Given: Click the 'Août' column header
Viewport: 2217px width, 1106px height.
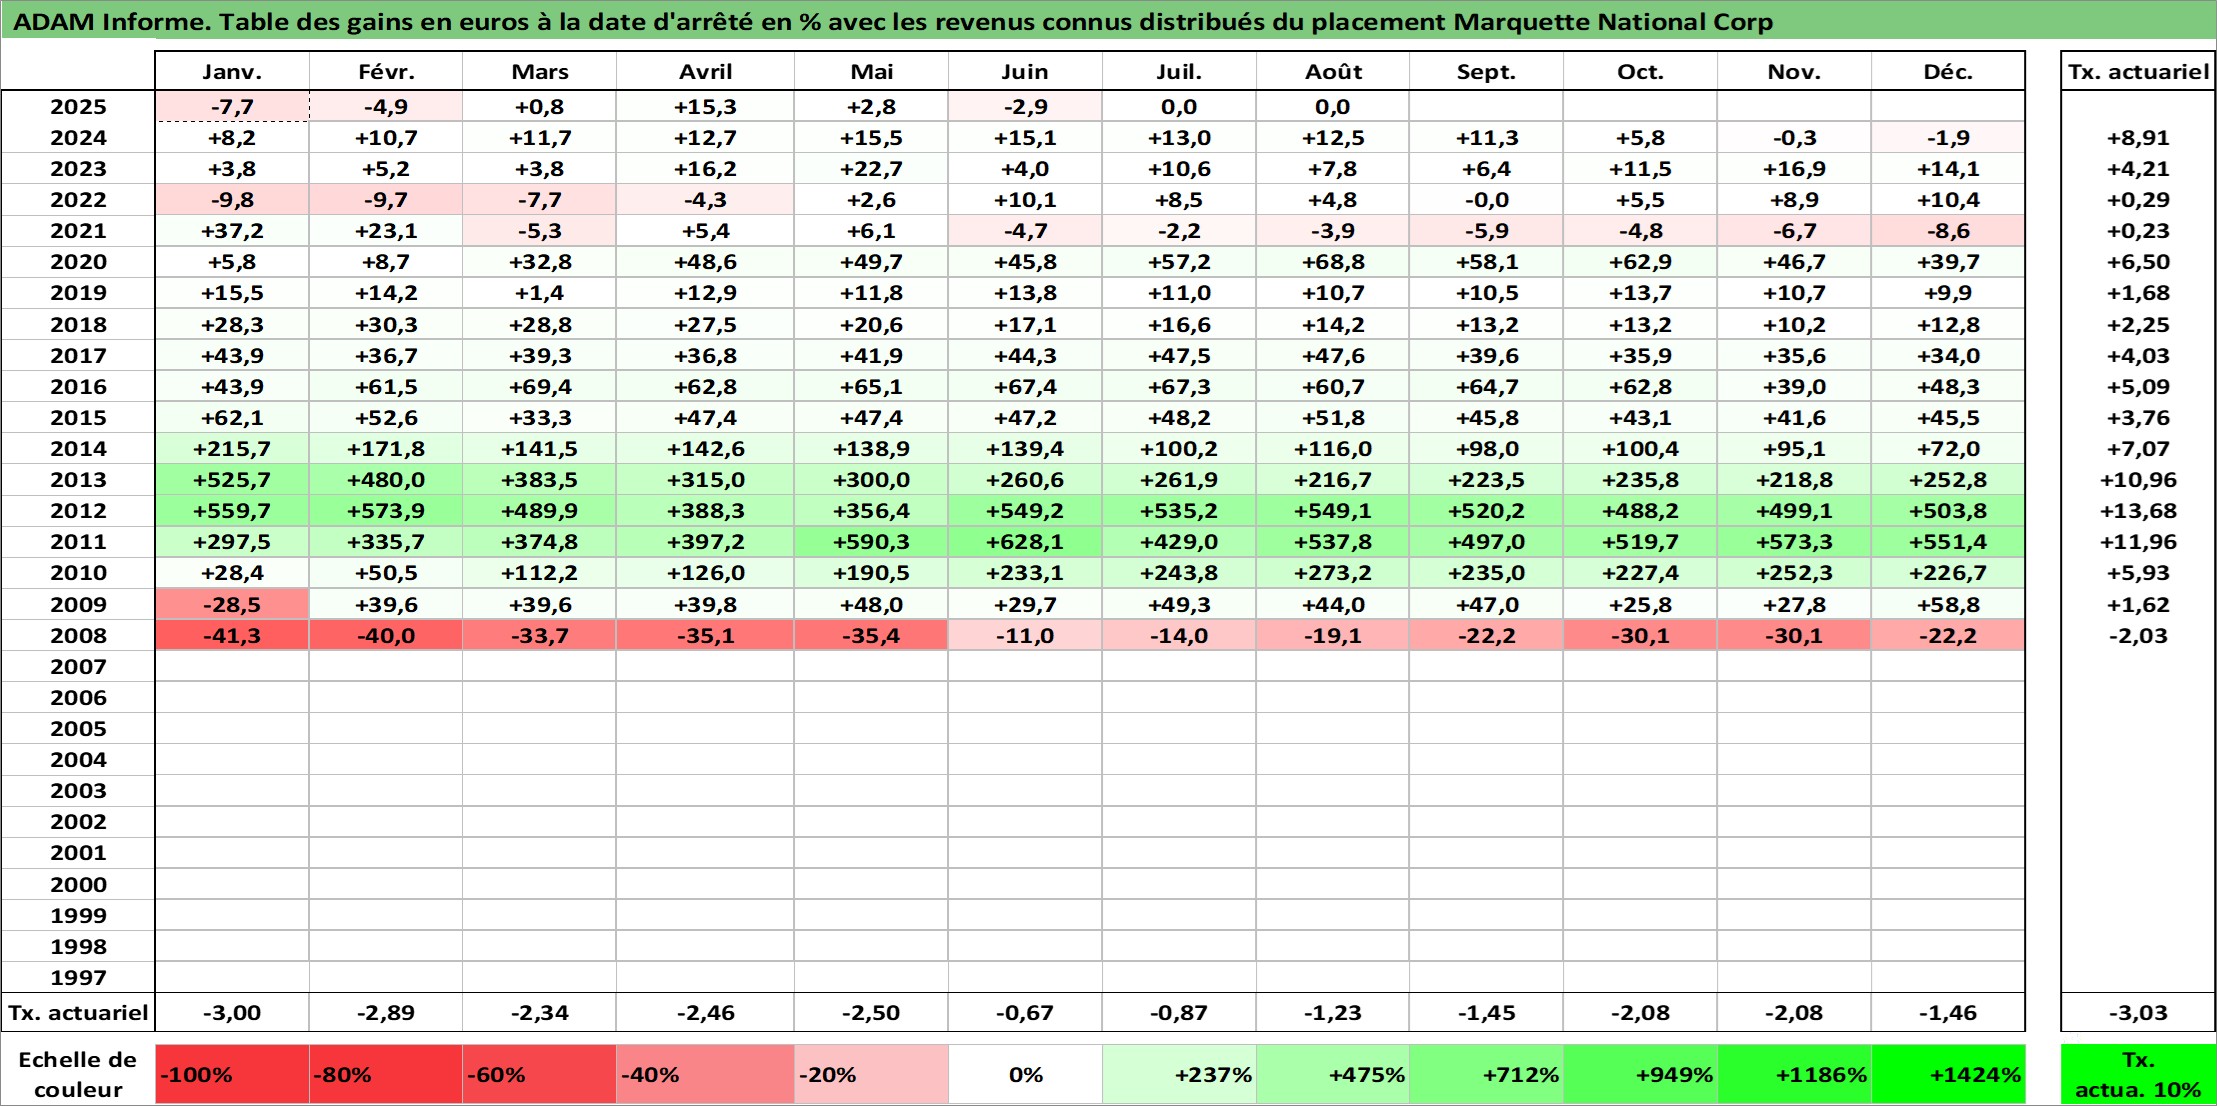Looking at the screenshot, I should point(1332,71).
